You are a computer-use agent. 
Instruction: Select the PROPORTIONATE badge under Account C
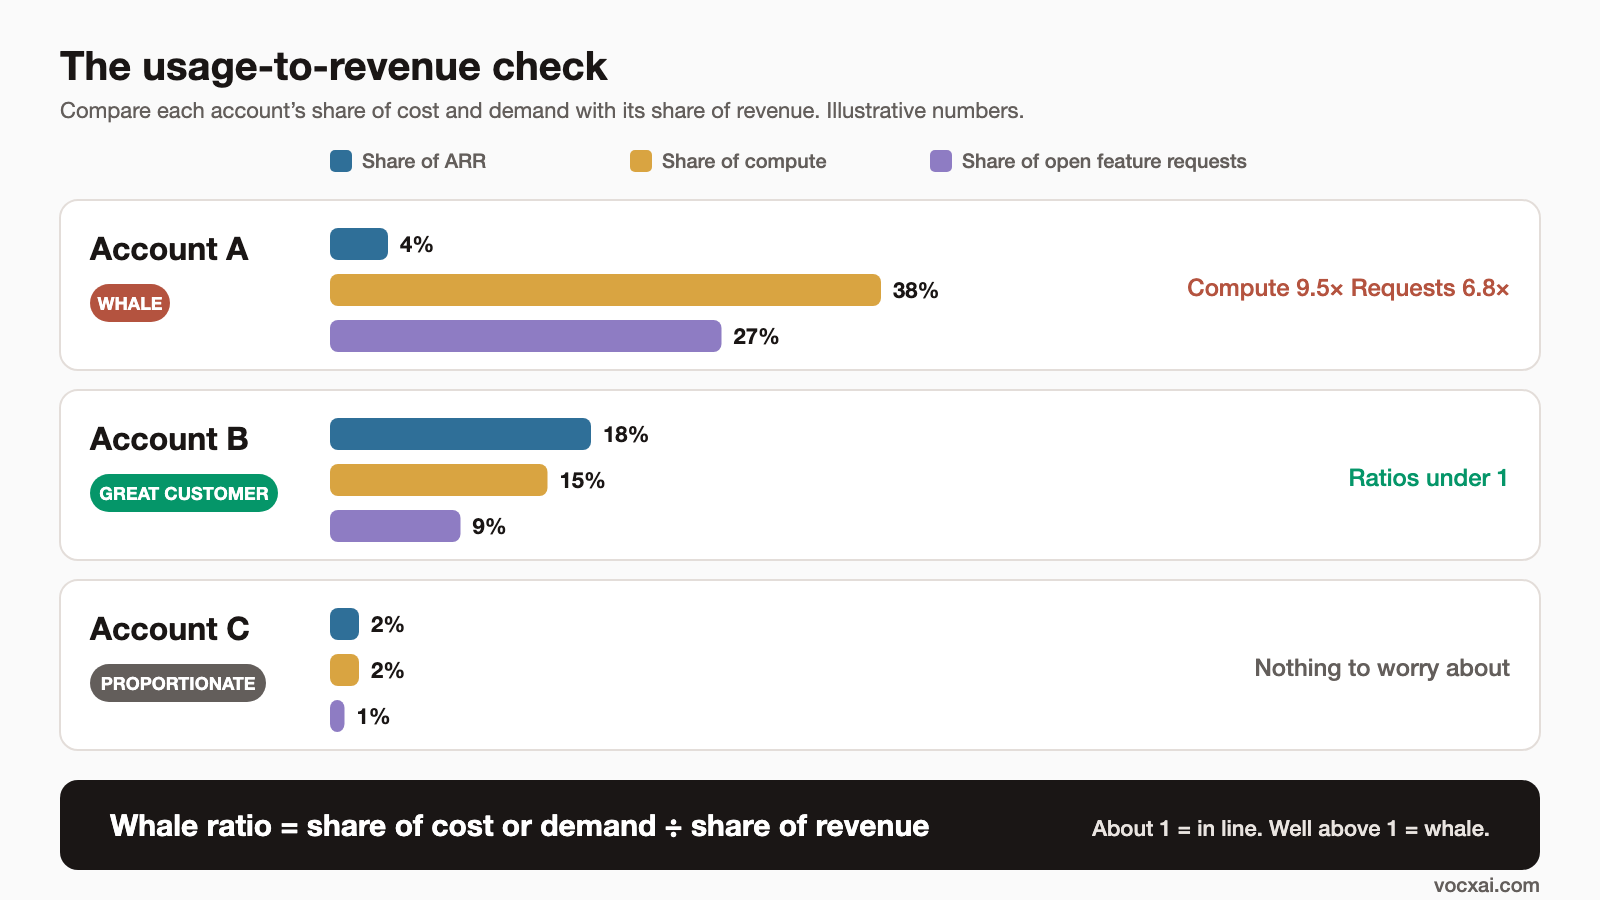click(x=178, y=683)
